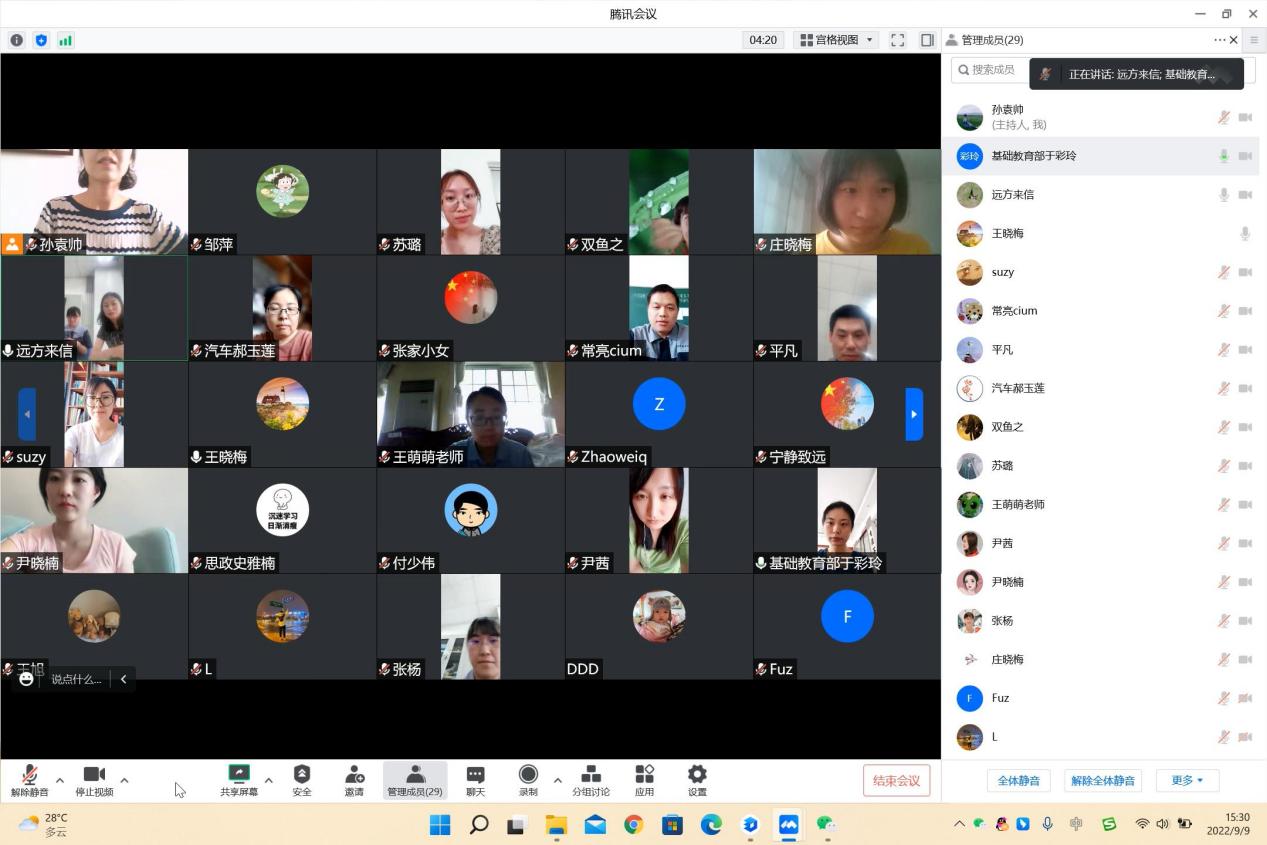The image size is (1267, 845).
Task: Click the red 结束会议 button
Action: tap(896, 780)
